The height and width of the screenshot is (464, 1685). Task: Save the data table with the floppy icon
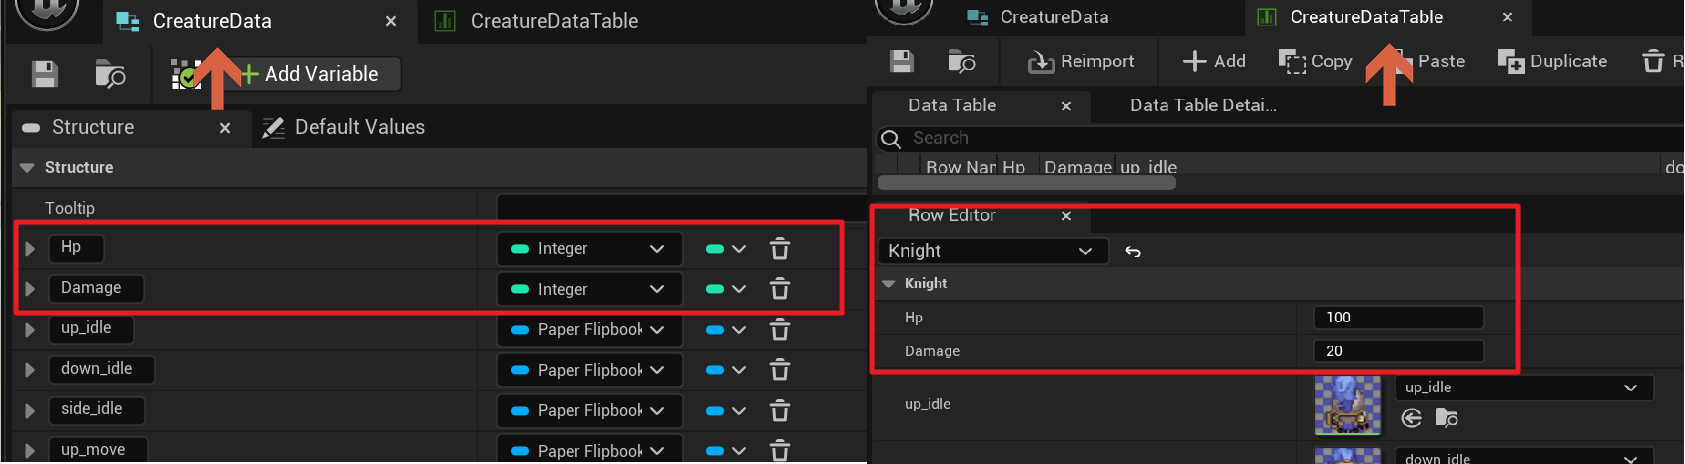pyautogui.click(x=902, y=61)
